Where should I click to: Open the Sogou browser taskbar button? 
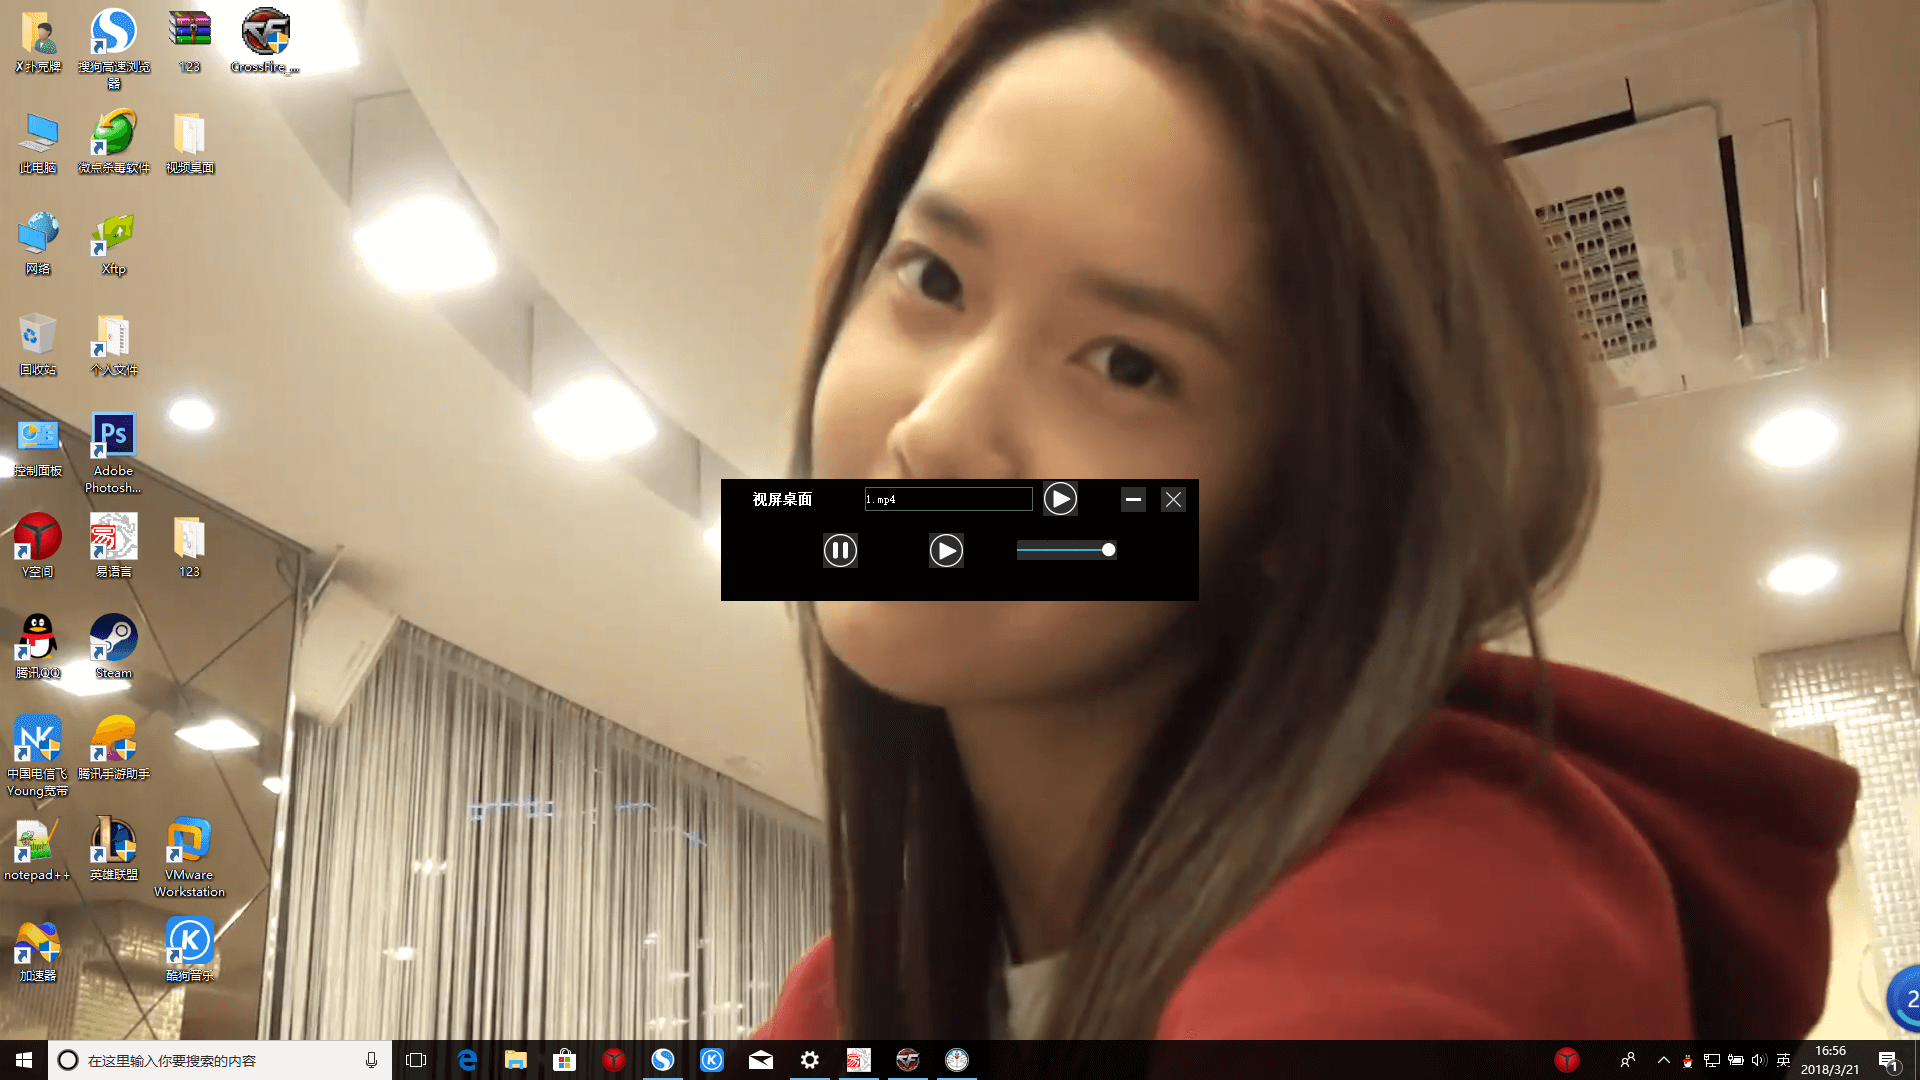663,1060
